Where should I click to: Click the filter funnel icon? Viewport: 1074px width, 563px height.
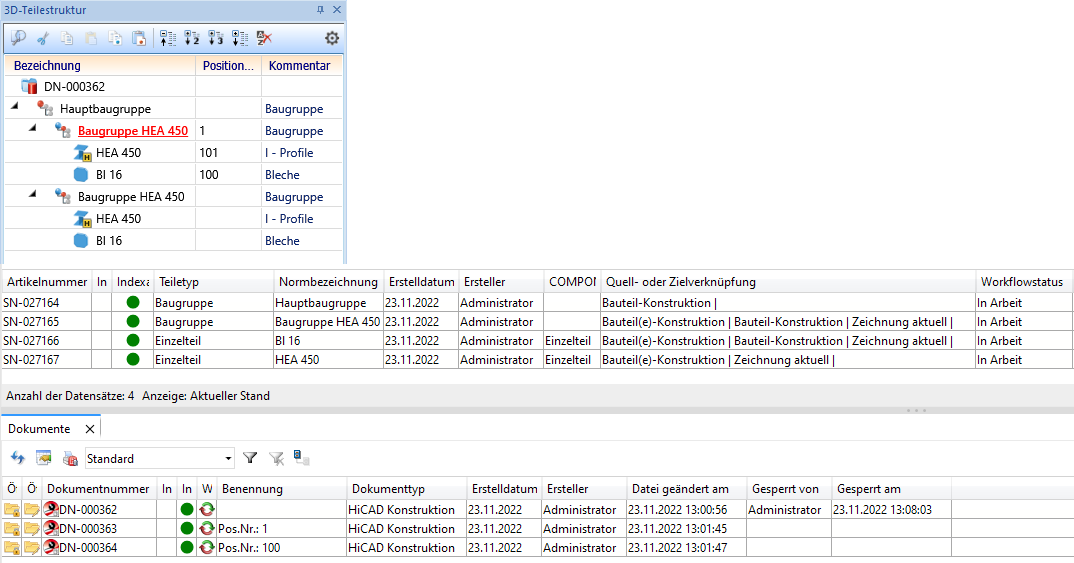tap(250, 458)
